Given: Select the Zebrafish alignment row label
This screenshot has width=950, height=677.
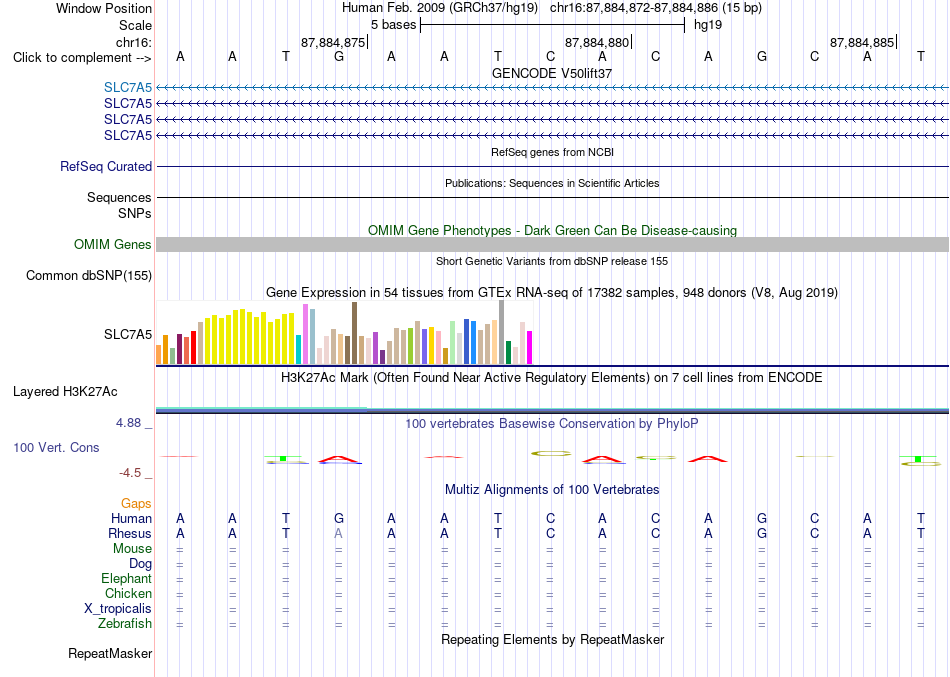Looking at the screenshot, I should pyautogui.click(x=125, y=623).
